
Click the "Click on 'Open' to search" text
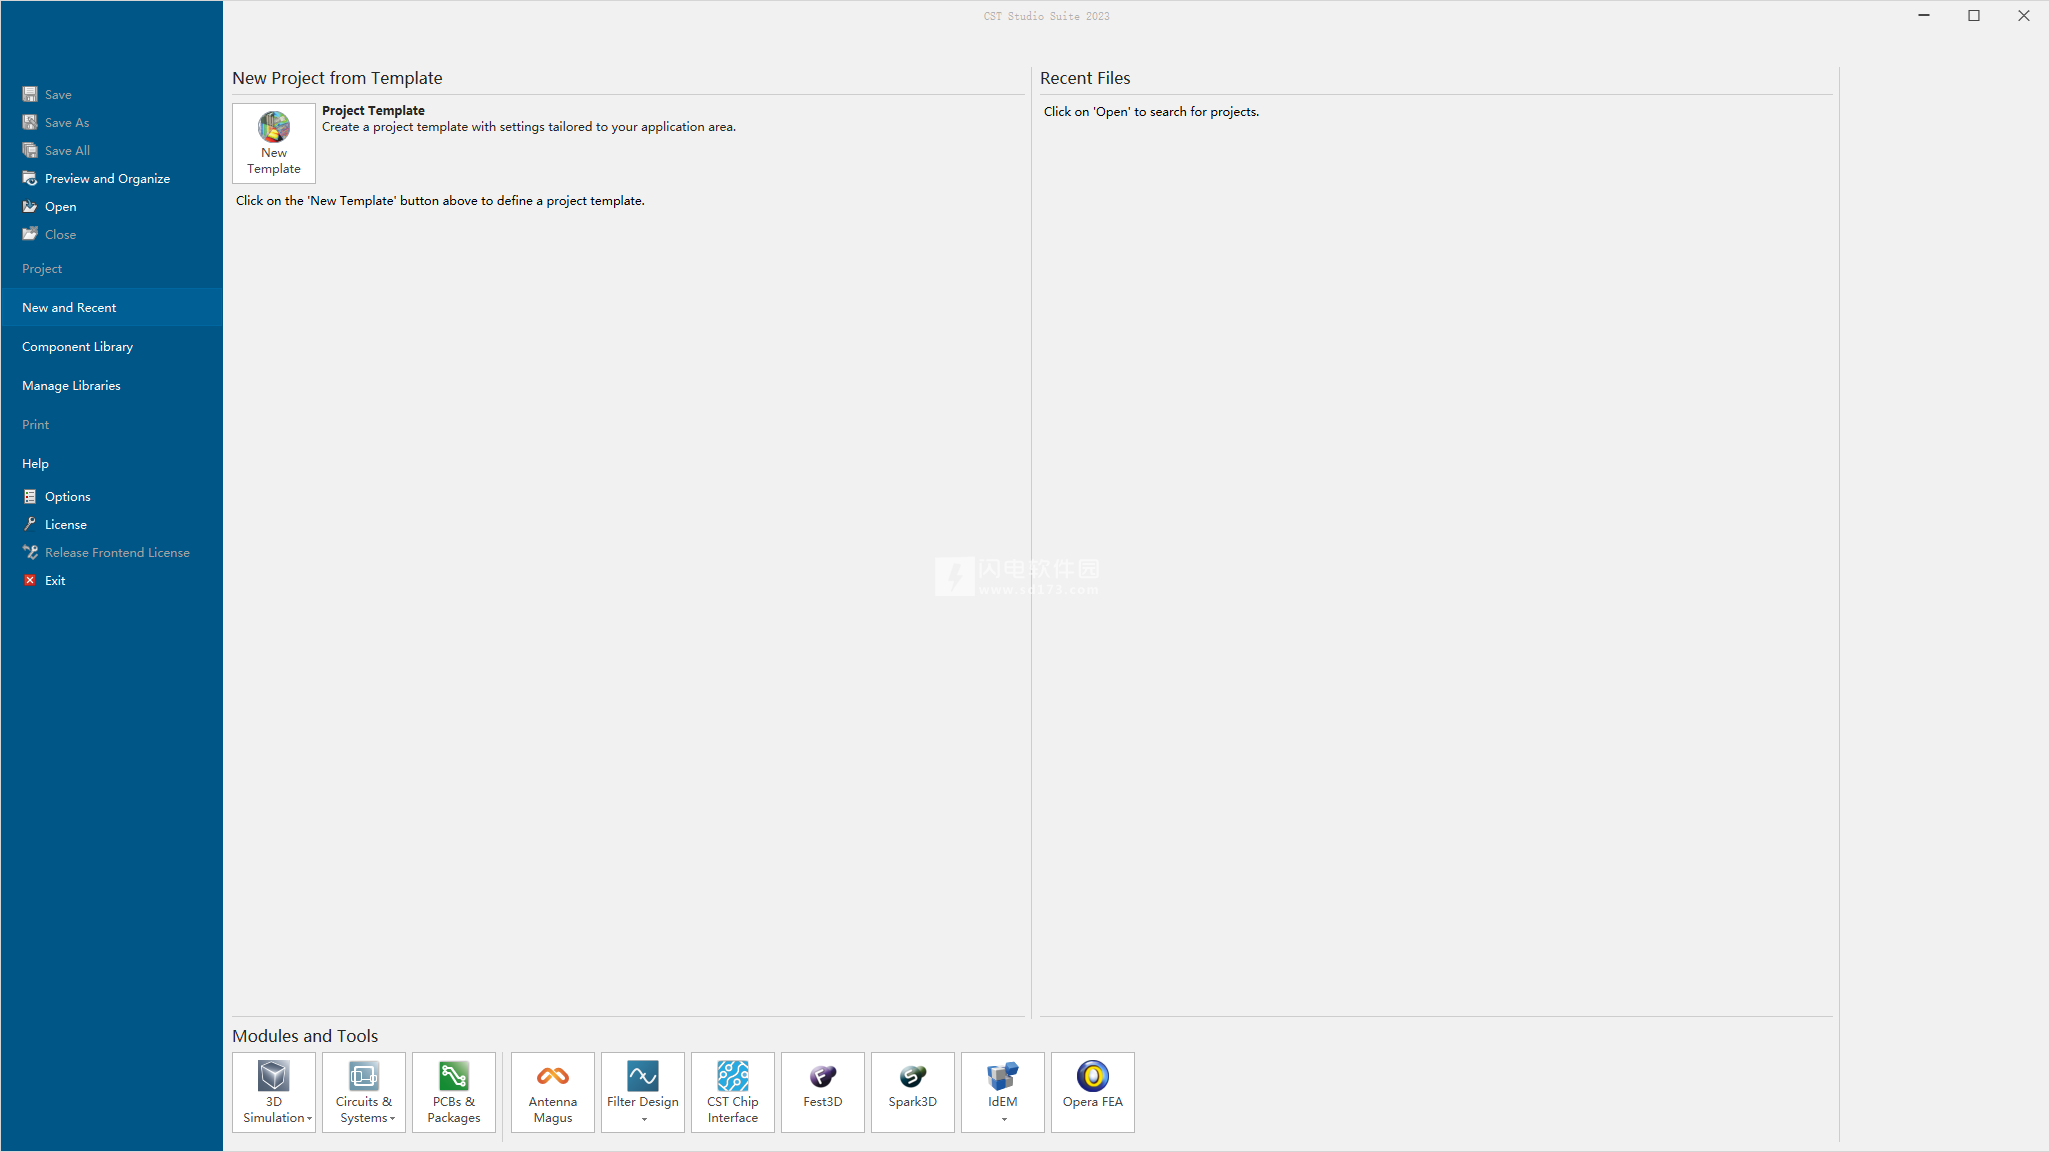pos(1151,111)
